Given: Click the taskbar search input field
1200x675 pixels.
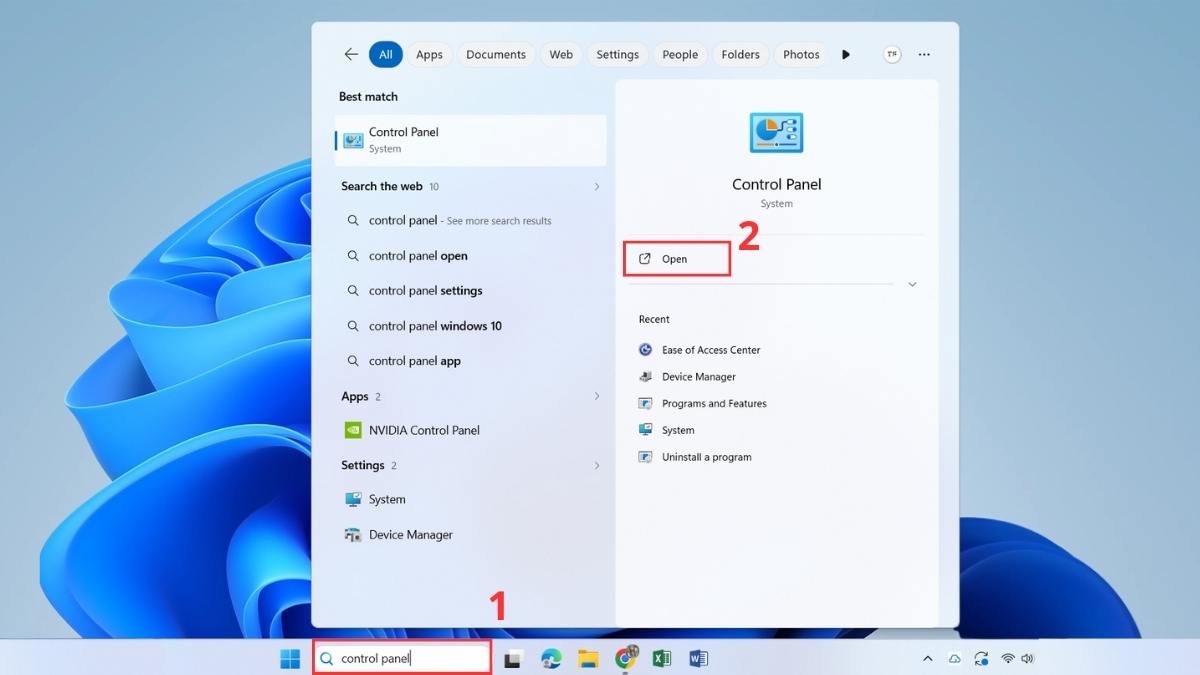Looking at the screenshot, I should coord(410,658).
